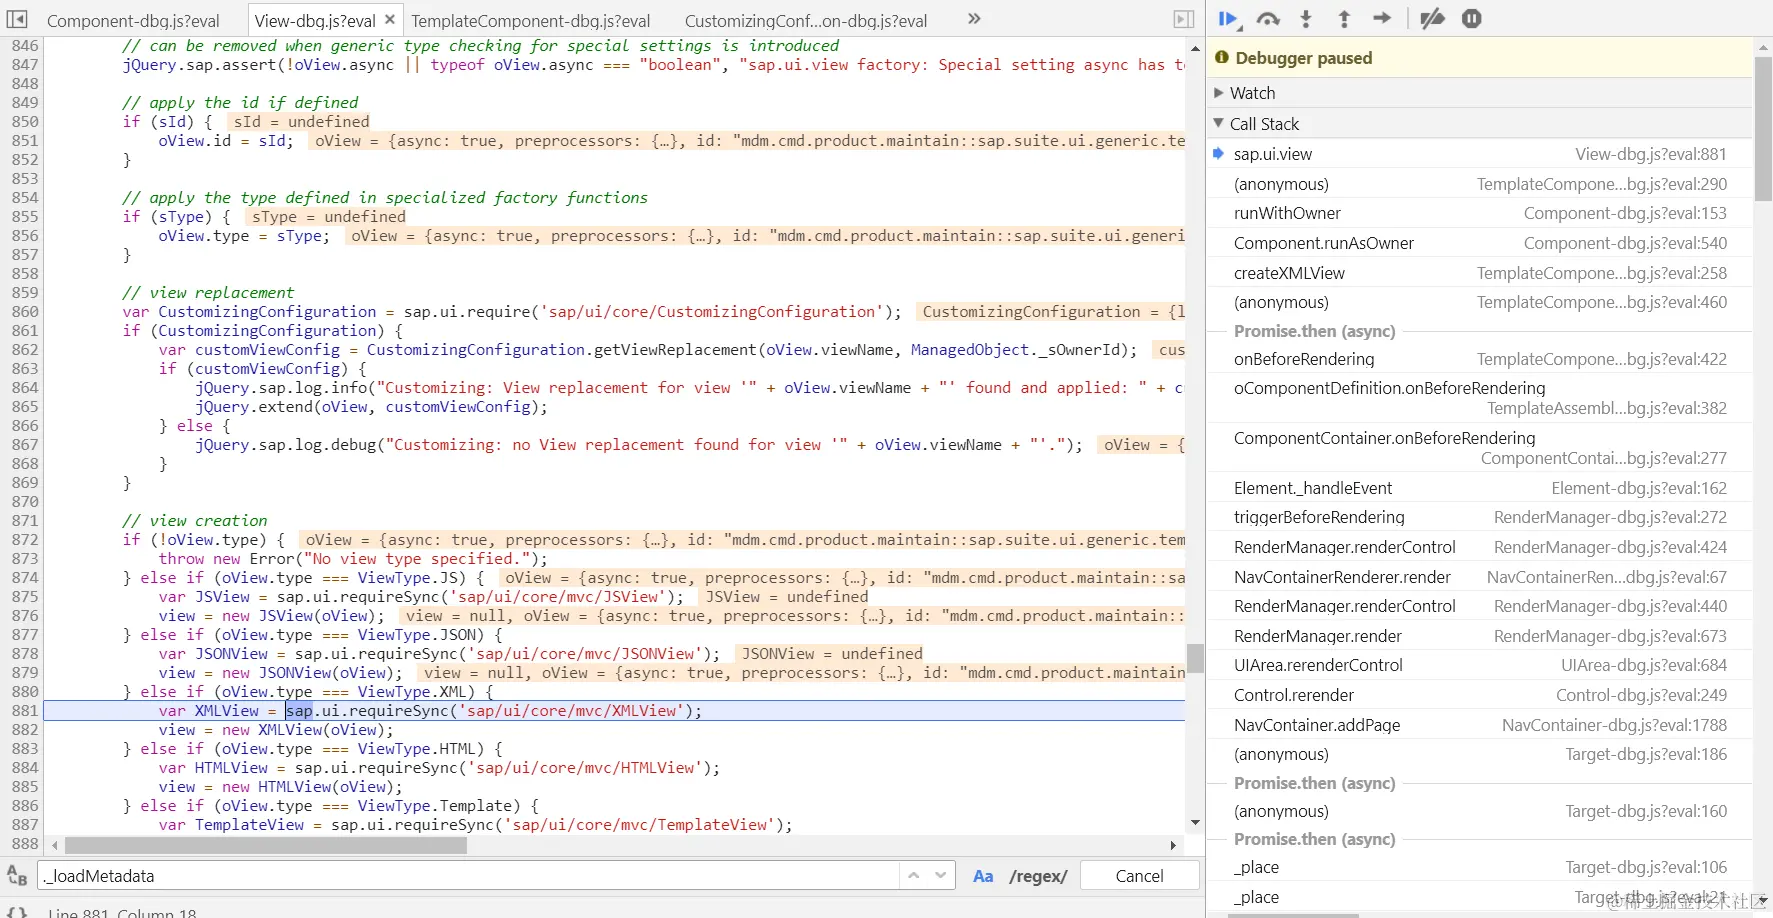Jump to the previous search match
The width and height of the screenshot is (1773, 918).
coord(913,875)
